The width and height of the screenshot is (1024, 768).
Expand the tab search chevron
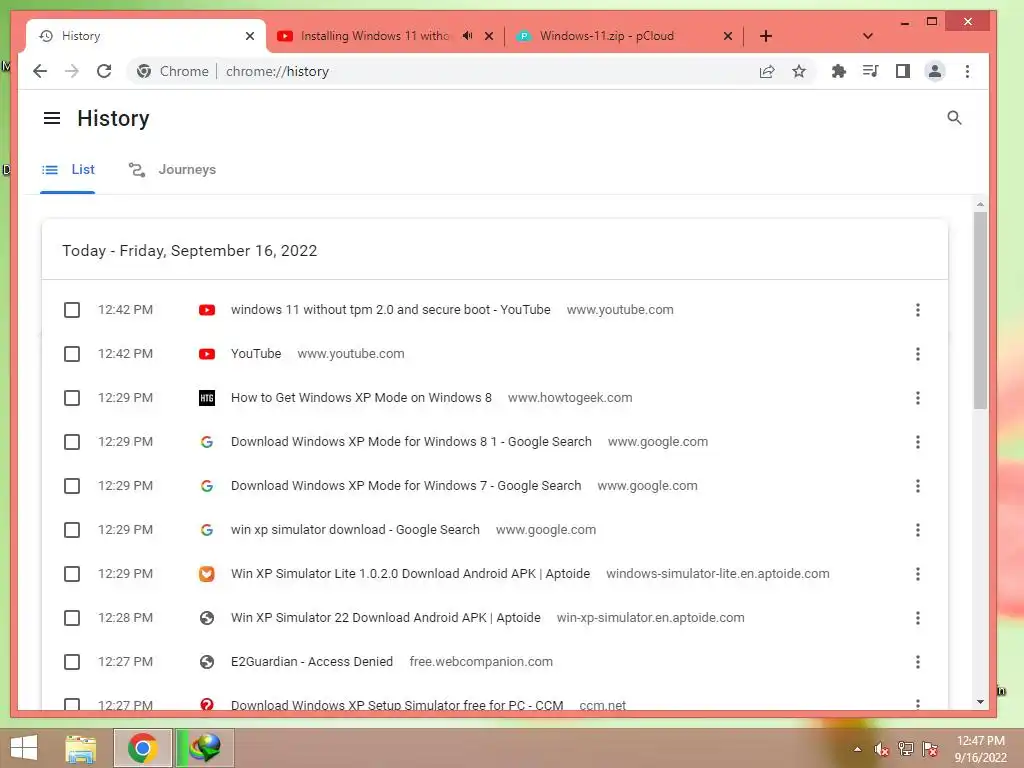868,36
